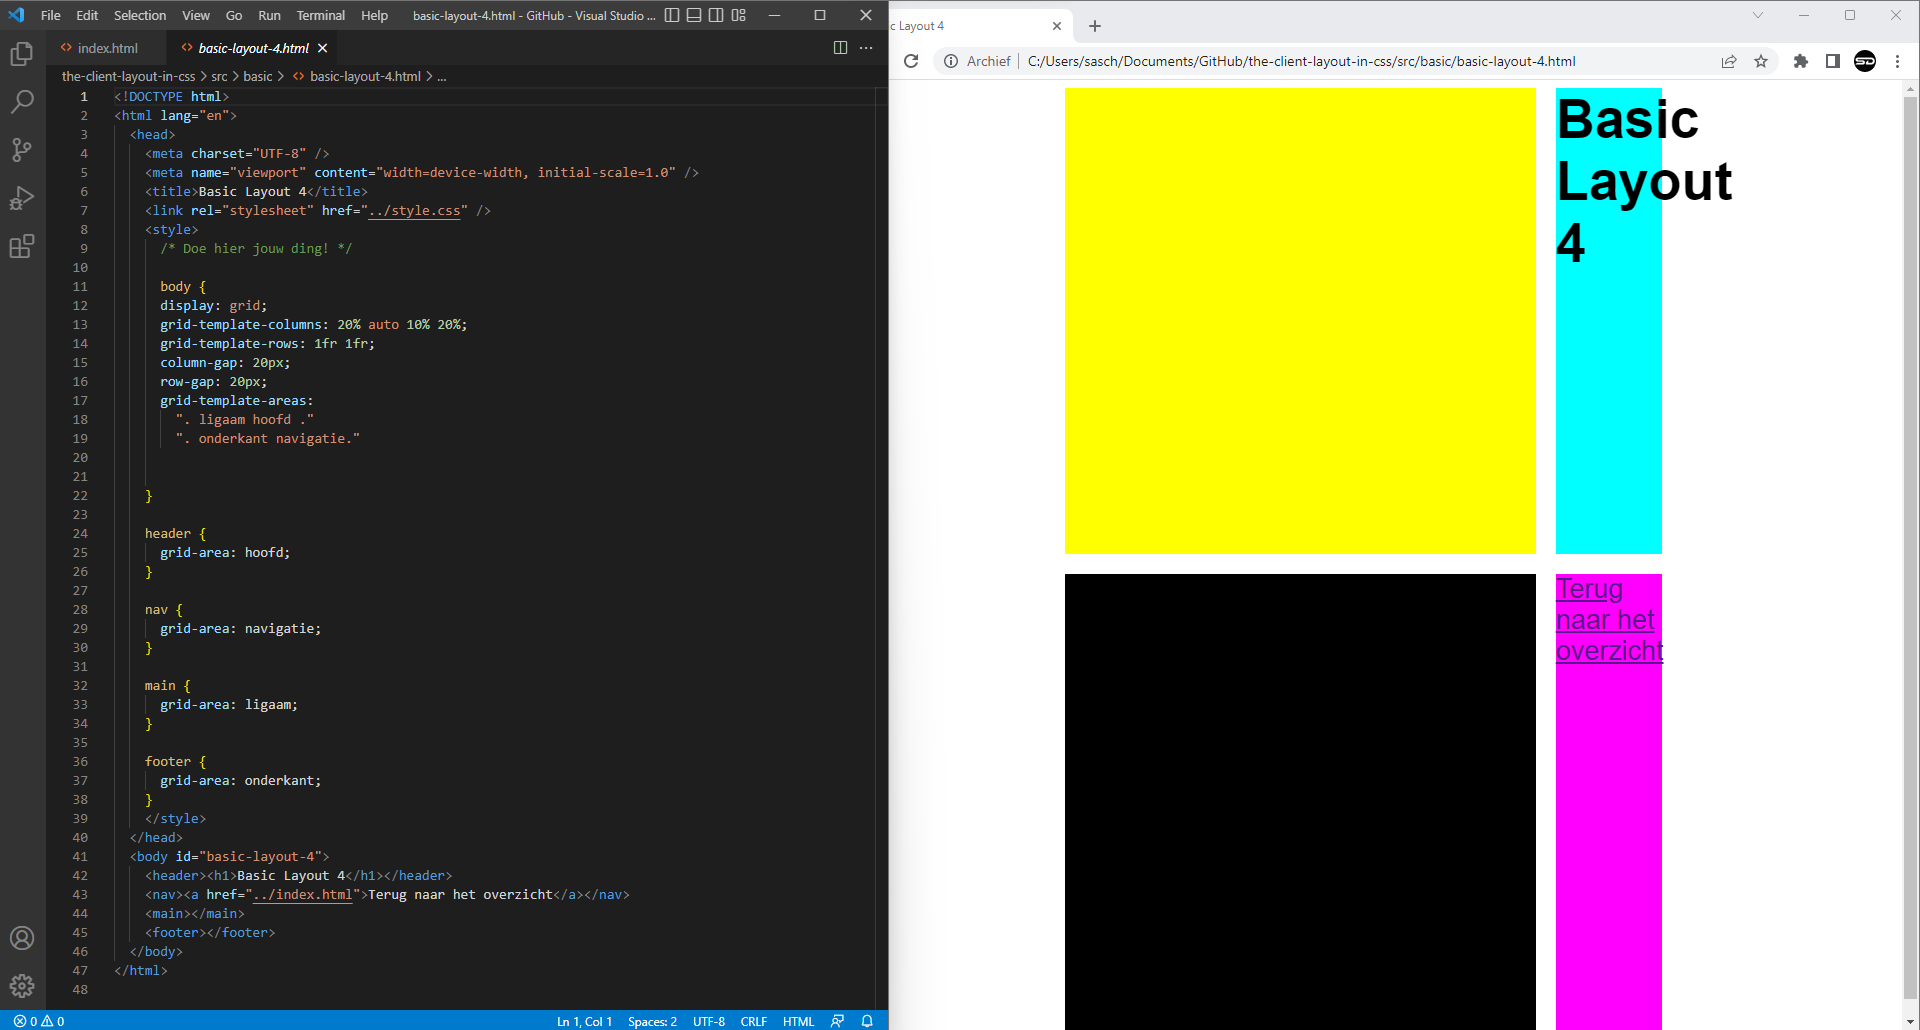Open the Edit menu

pos(87,15)
